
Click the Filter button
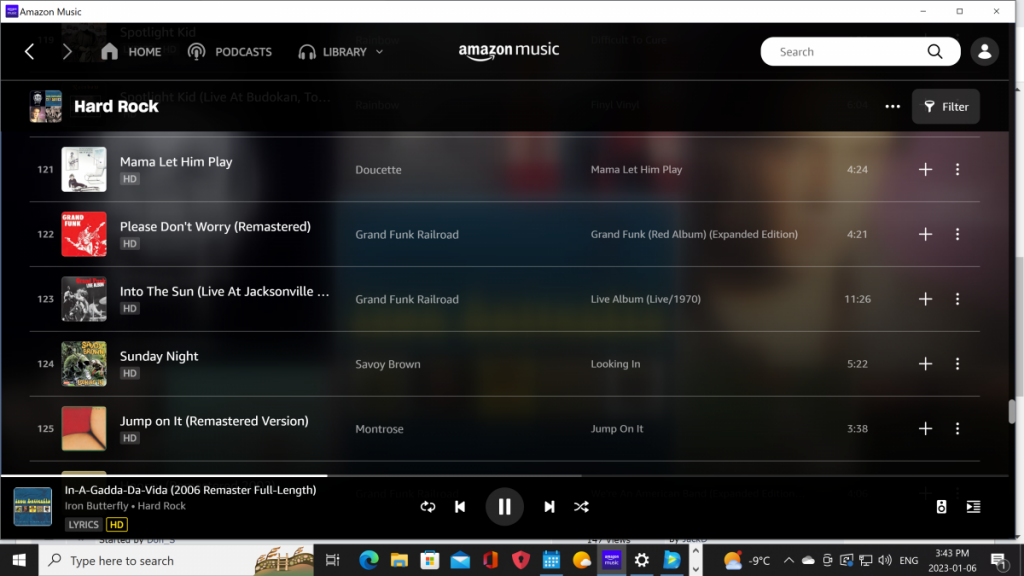[x=946, y=106]
